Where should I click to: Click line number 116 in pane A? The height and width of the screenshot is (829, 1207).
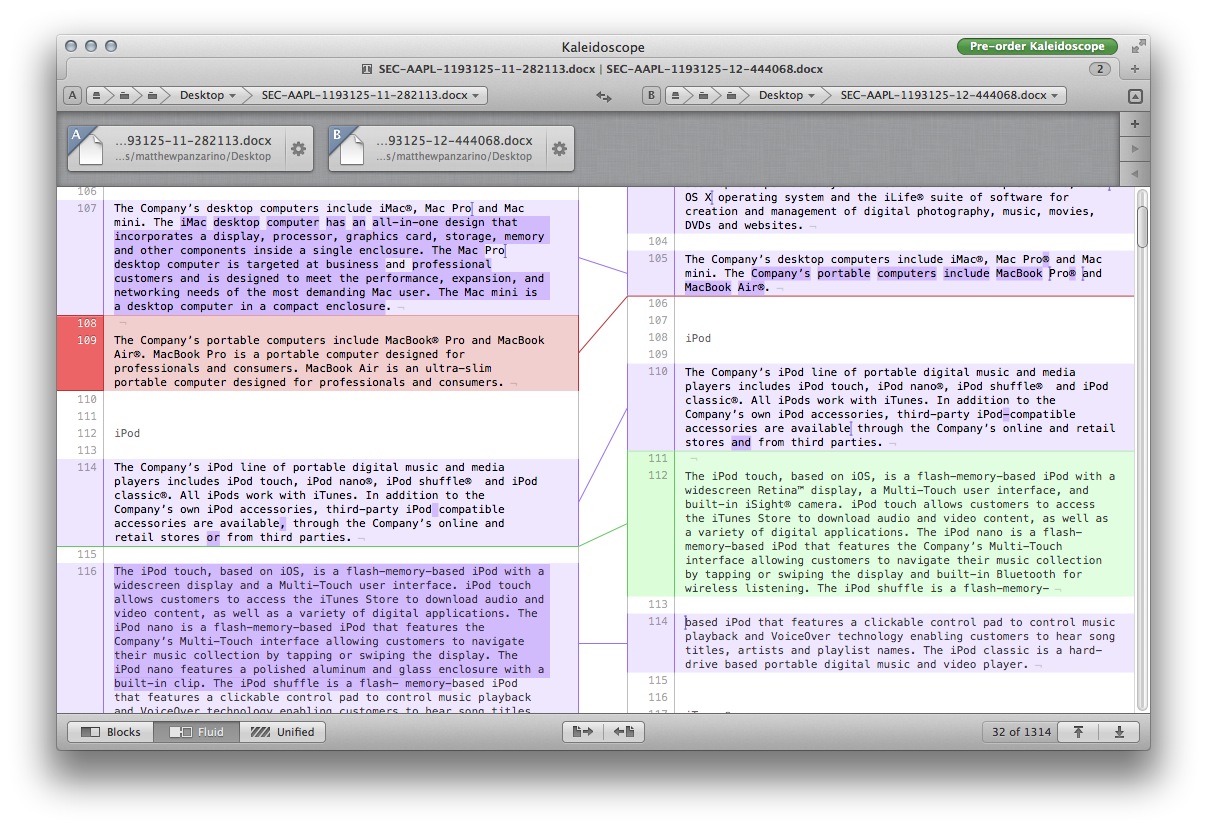click(x=87, y=571)
